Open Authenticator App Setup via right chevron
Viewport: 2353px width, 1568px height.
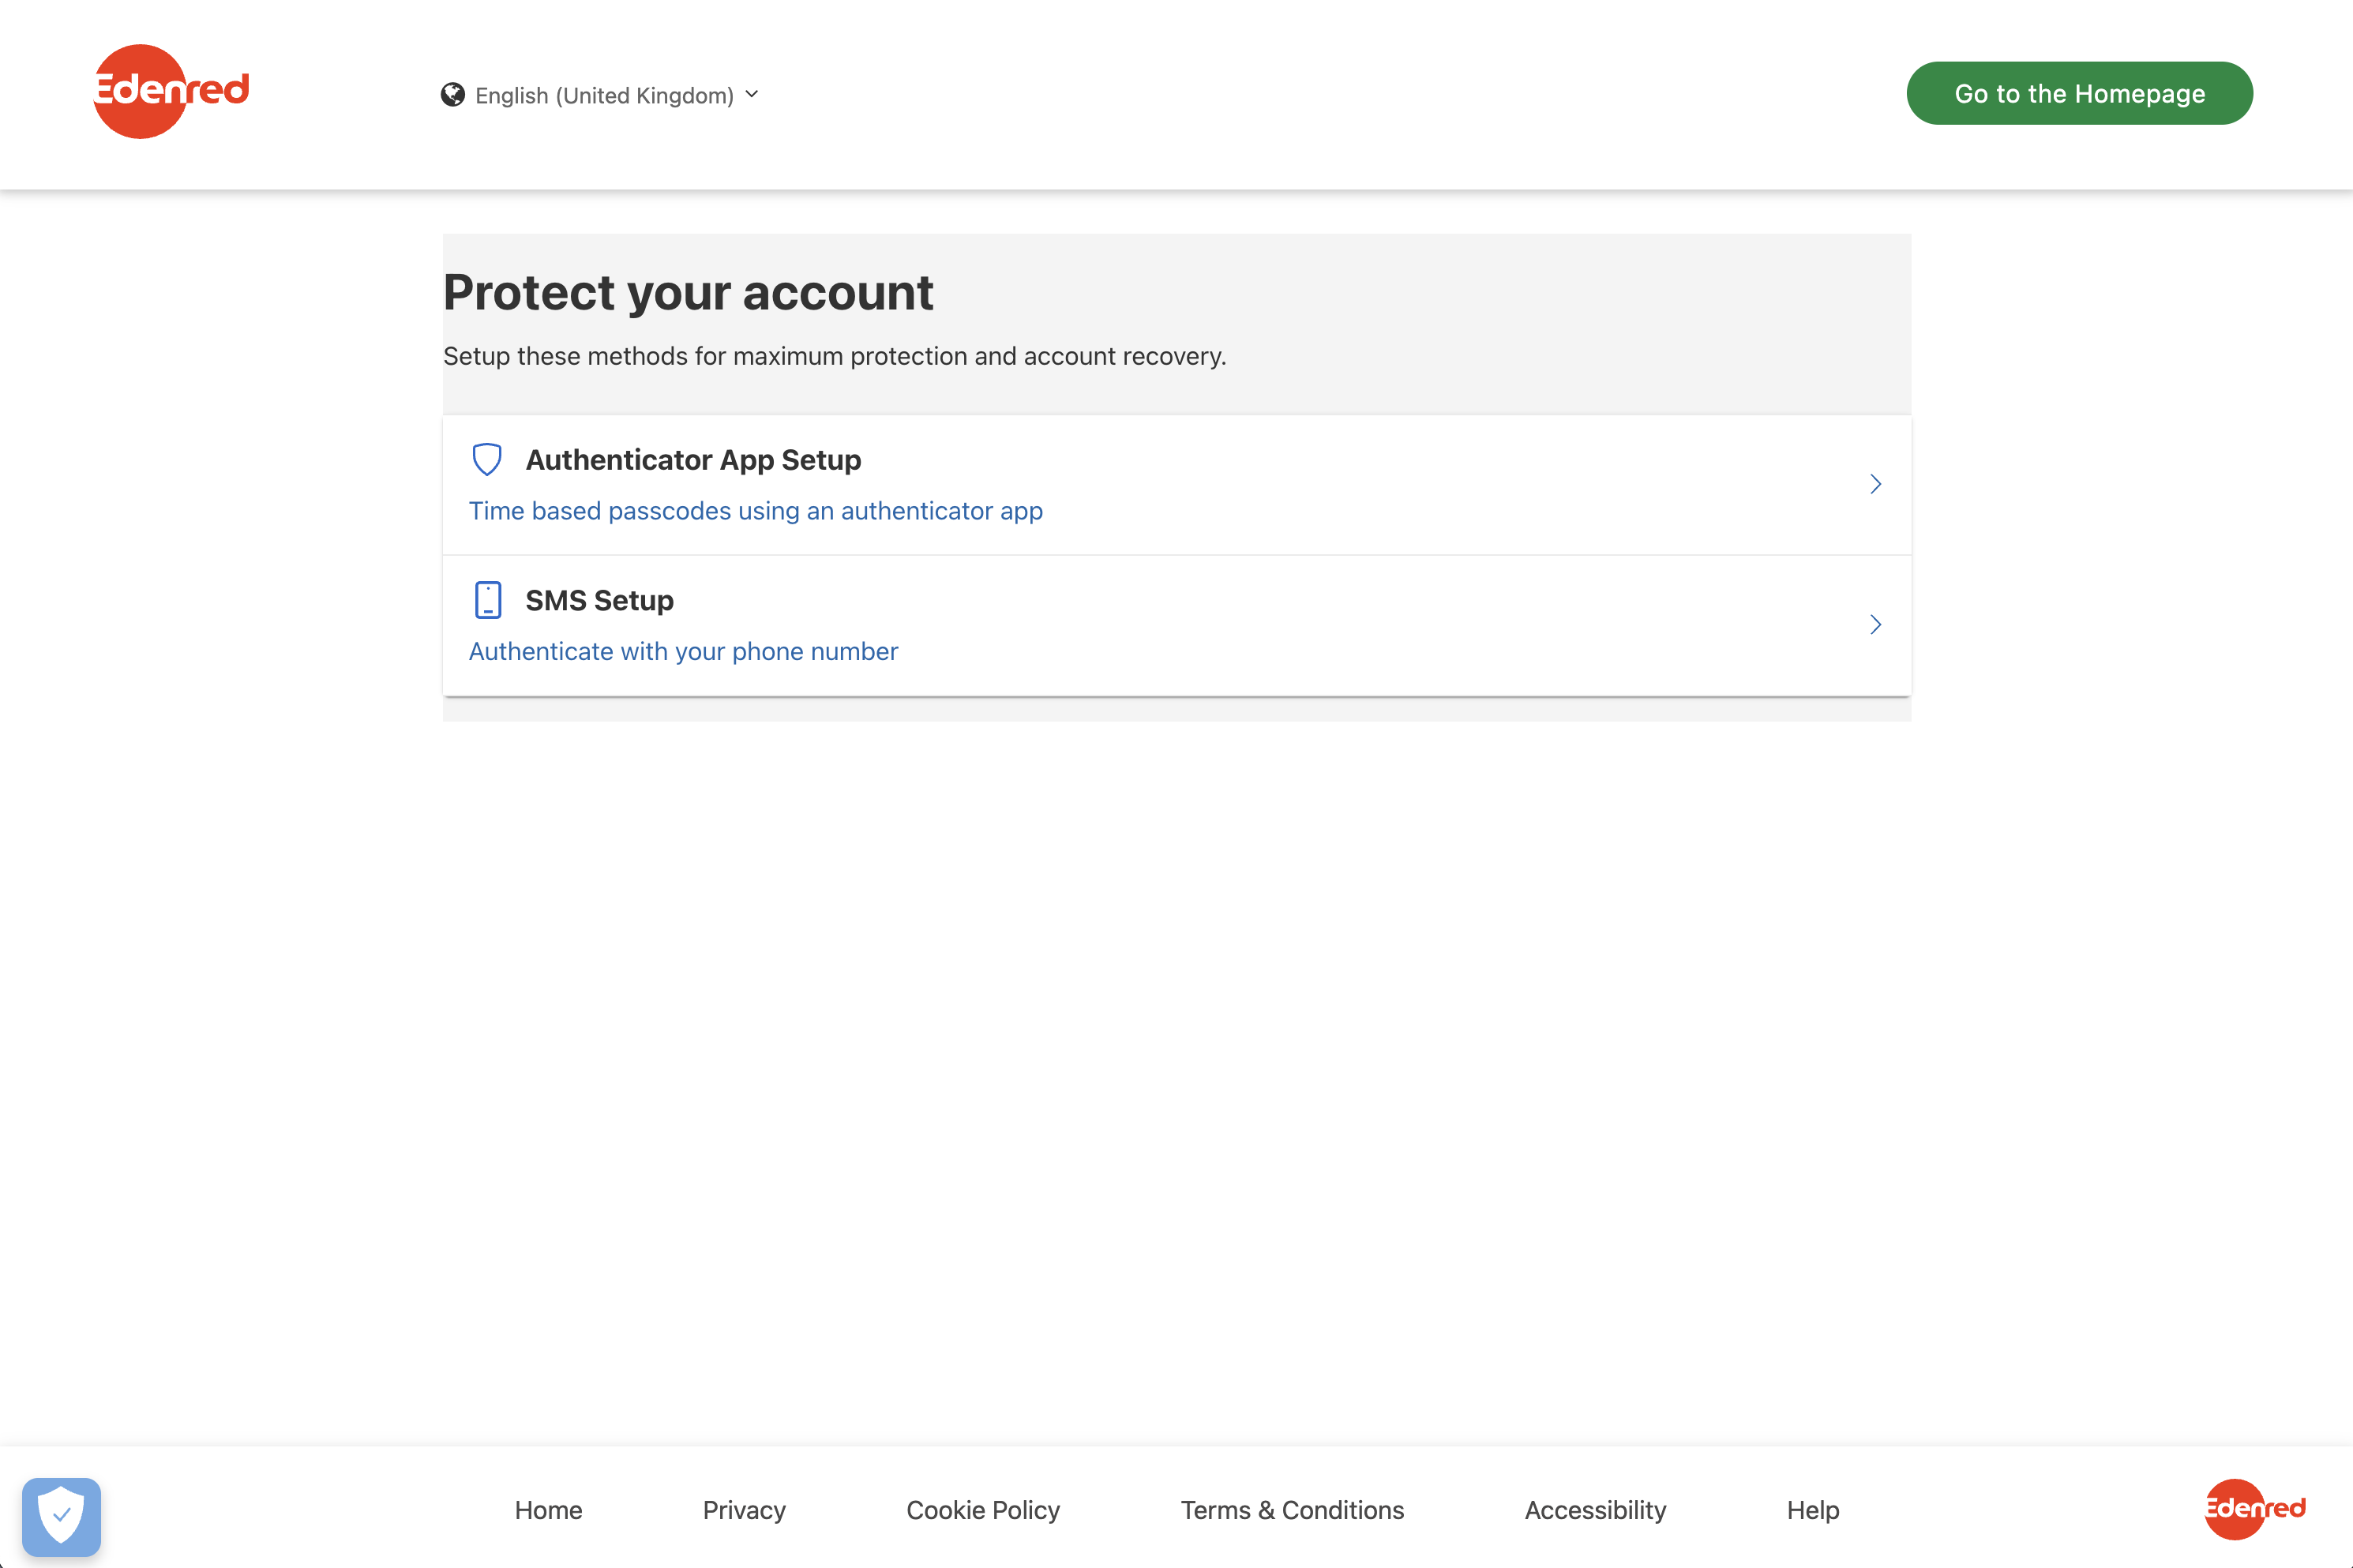point(1875,484)
